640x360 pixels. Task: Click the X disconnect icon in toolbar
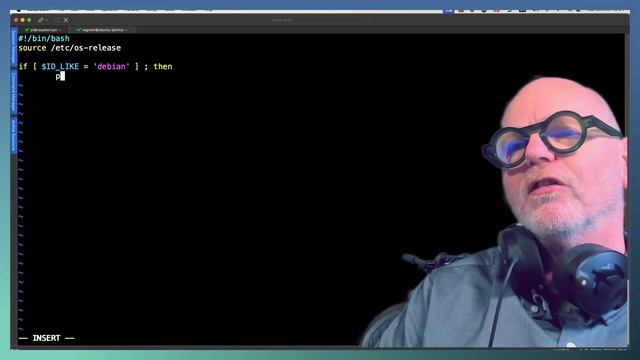point(66,20)
